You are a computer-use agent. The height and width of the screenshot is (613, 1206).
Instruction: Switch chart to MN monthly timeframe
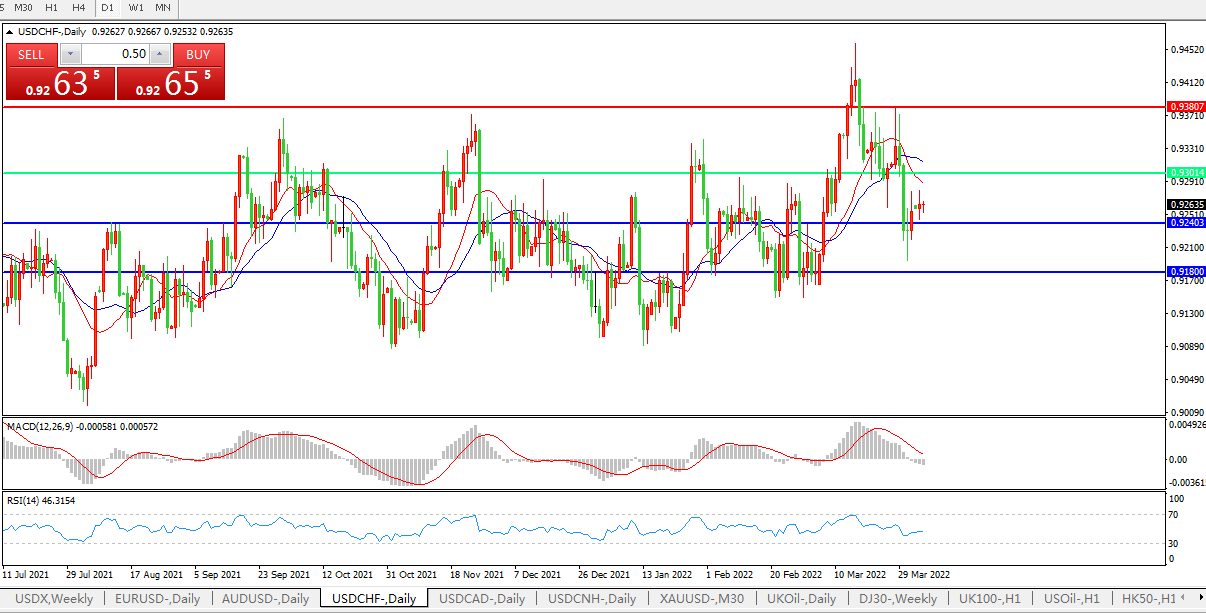(x=163, y=8)
